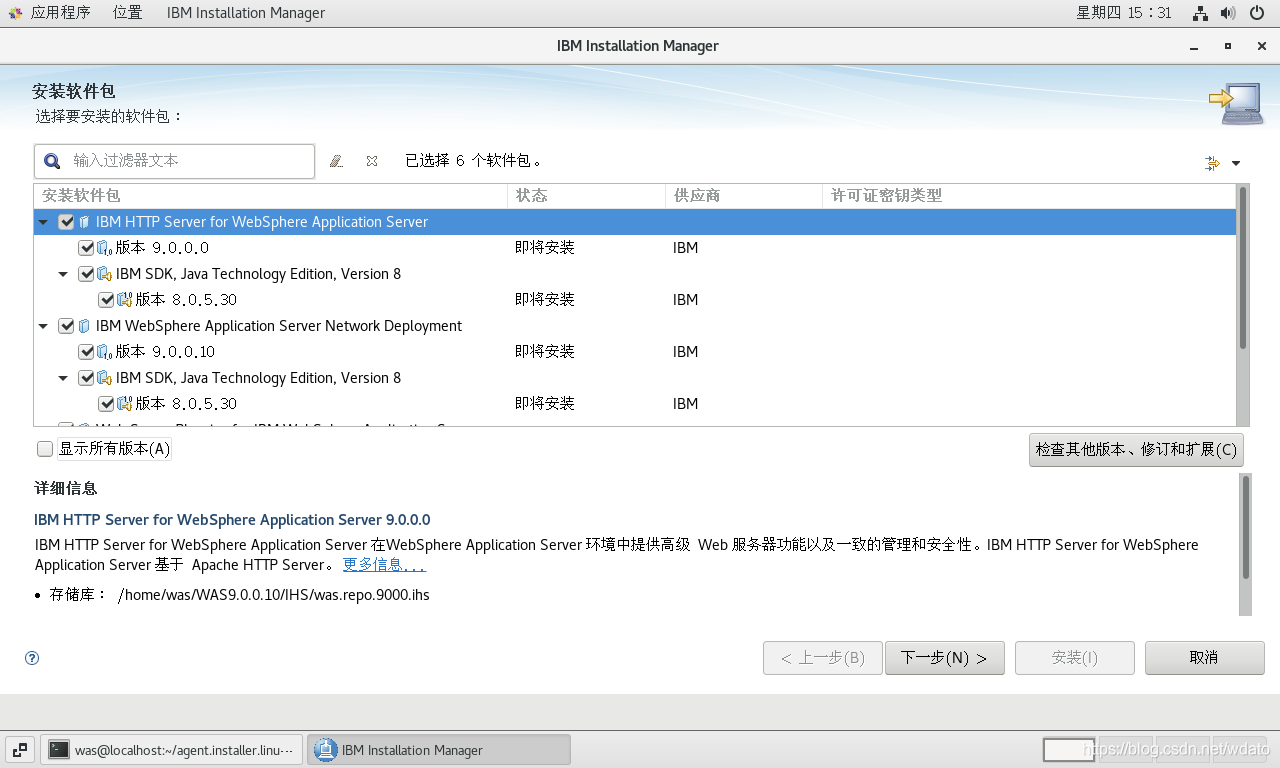Click the 许可证密钥类型 column header
Viewport: 1280px width, 768px height.
click(1029, 196)
